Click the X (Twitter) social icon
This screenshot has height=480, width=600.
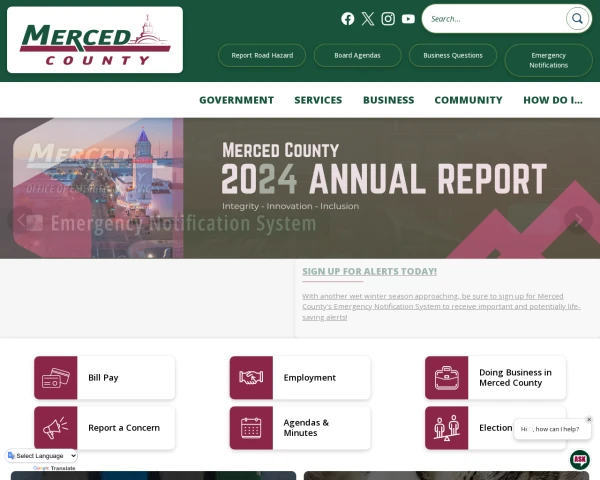(x=368, y=19)
